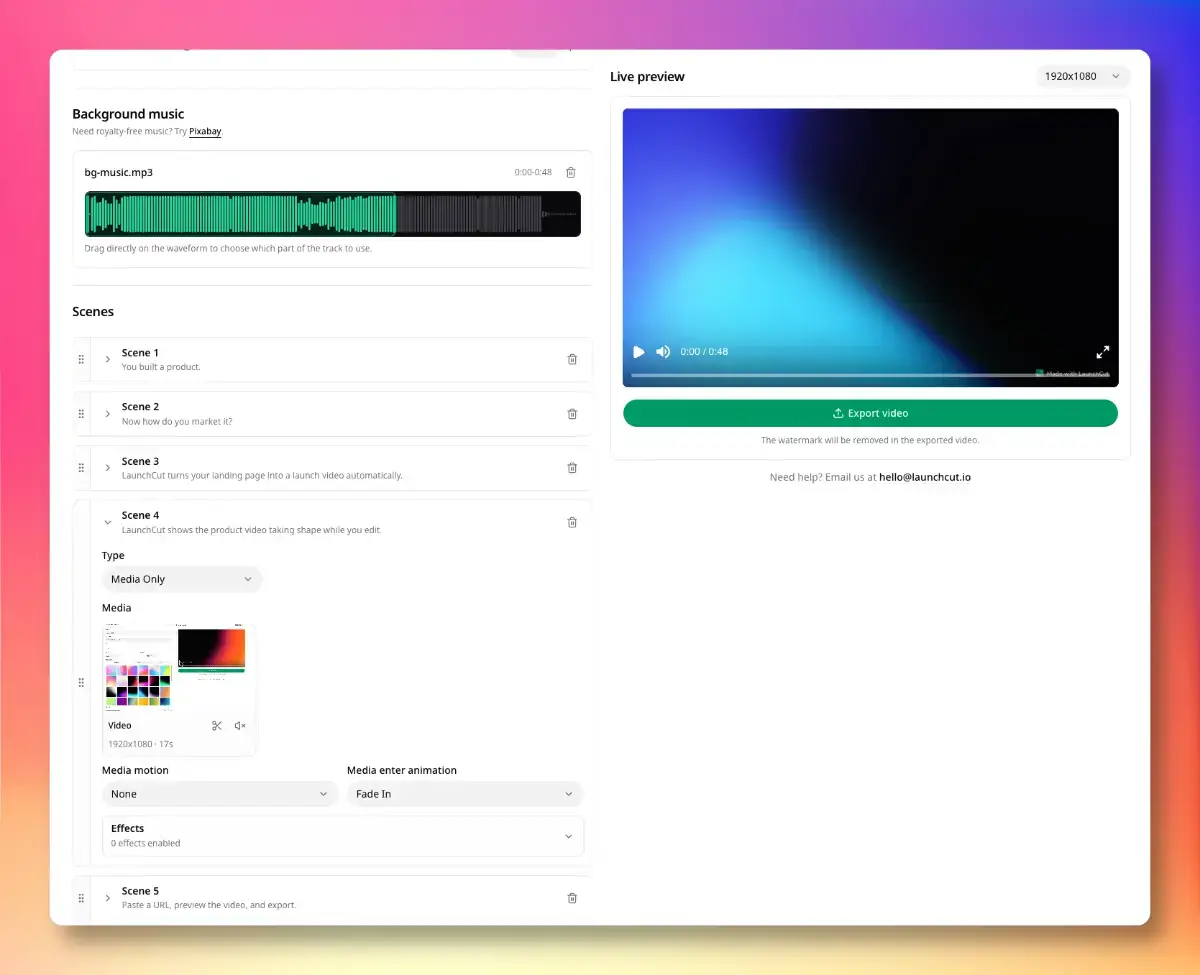
Task: Click the '0:00 / 0:48' preview timecode
Action: pos(704,352)
